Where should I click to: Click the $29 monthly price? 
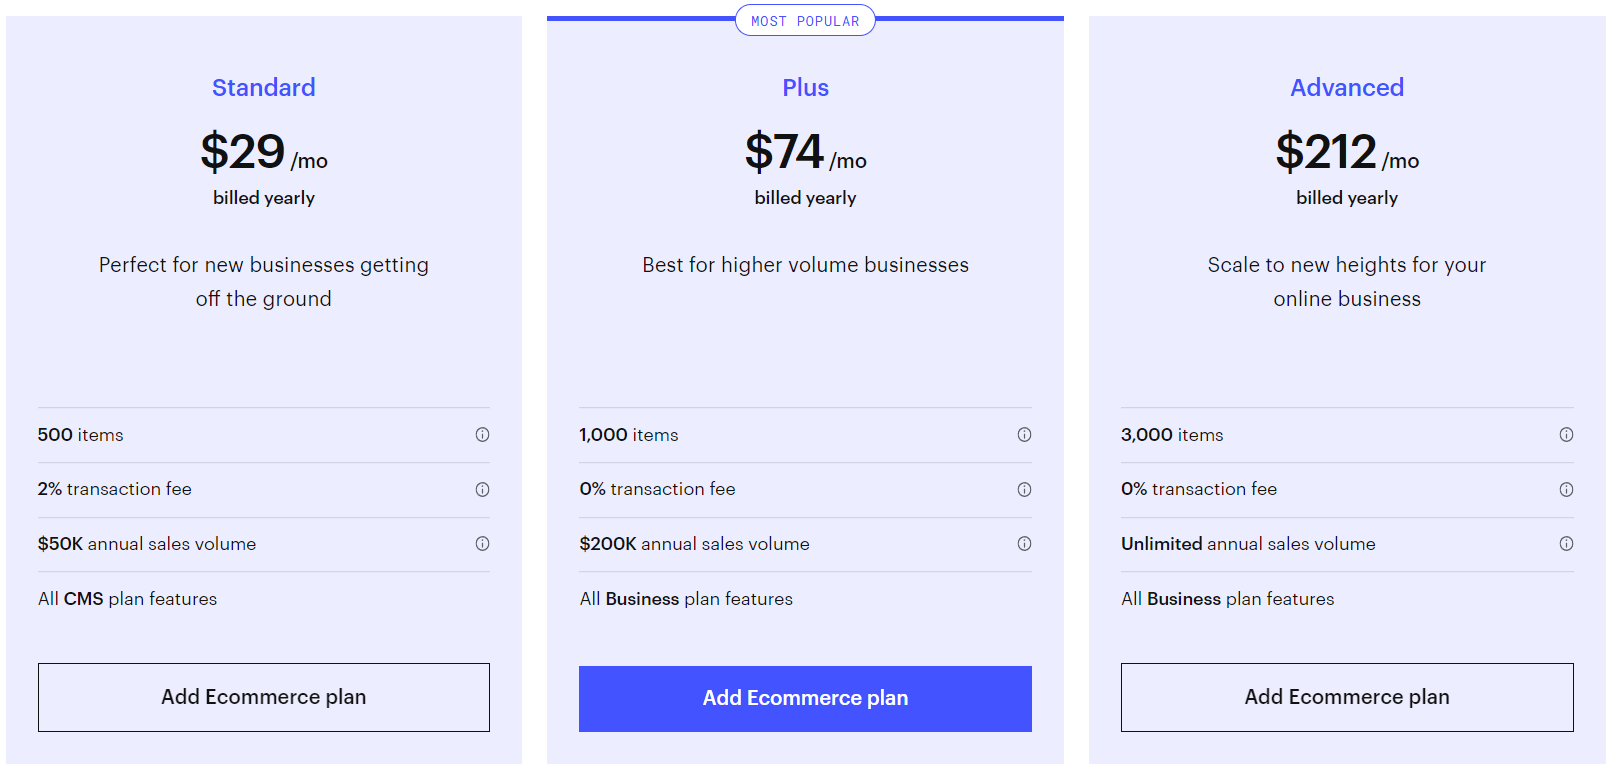tap(243, 152)
